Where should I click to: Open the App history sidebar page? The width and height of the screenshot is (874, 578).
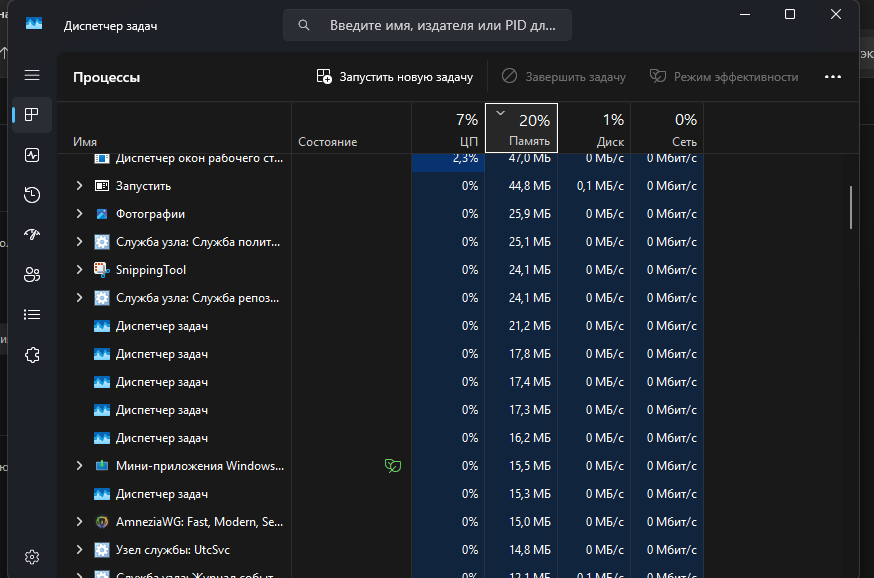(x=32, y=195)
